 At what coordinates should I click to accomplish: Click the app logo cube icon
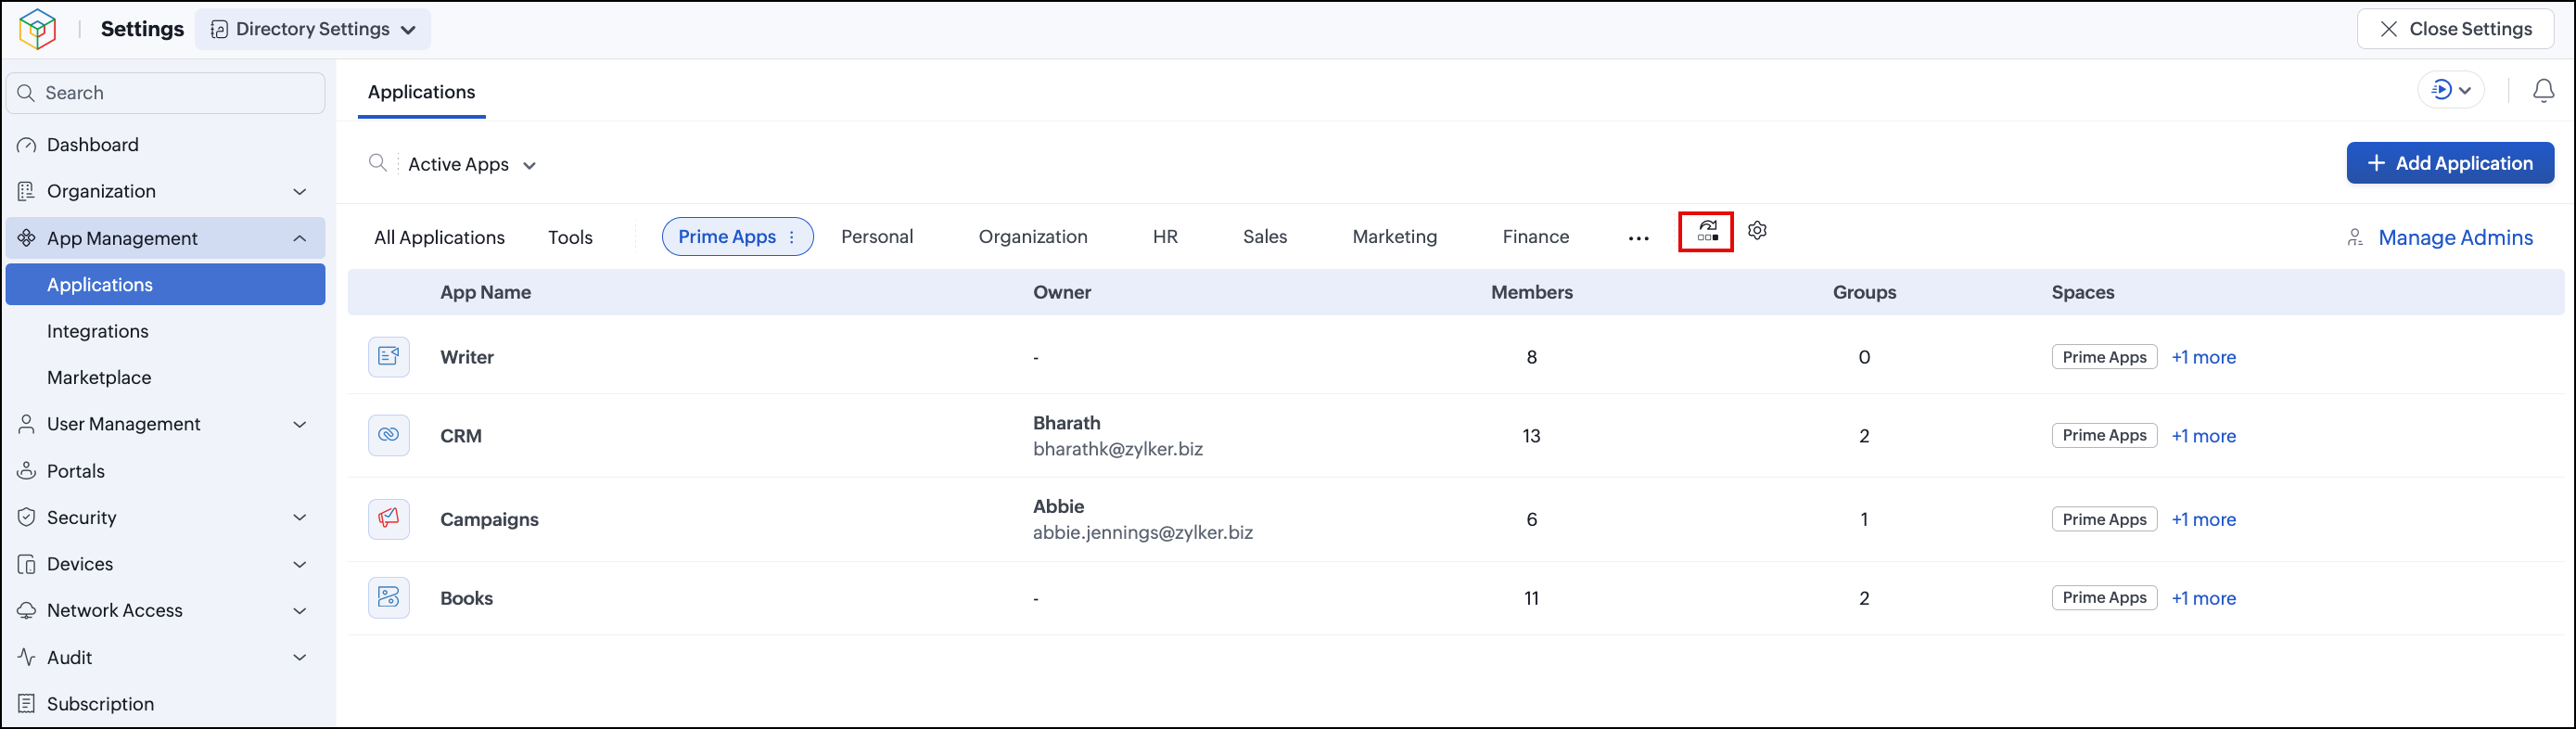(37, 29)
